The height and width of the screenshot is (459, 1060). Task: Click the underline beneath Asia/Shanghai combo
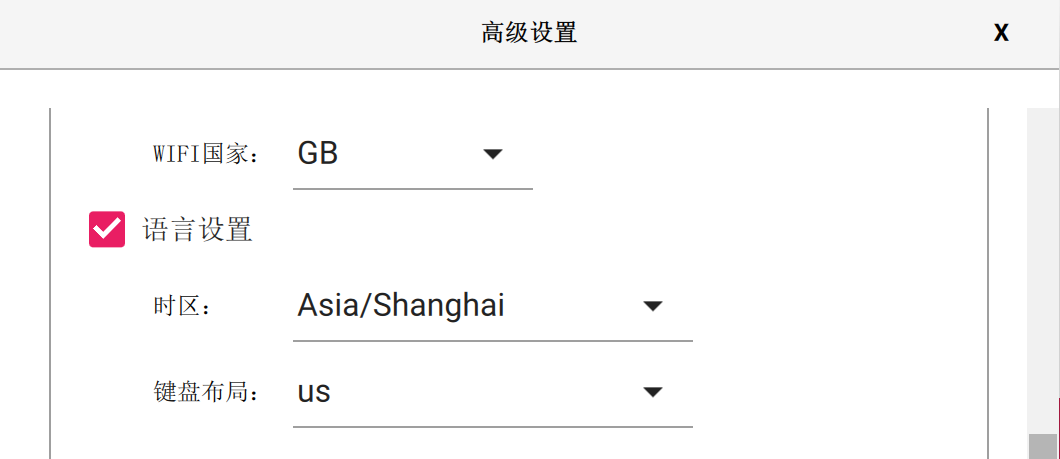(x=492, y=340)
